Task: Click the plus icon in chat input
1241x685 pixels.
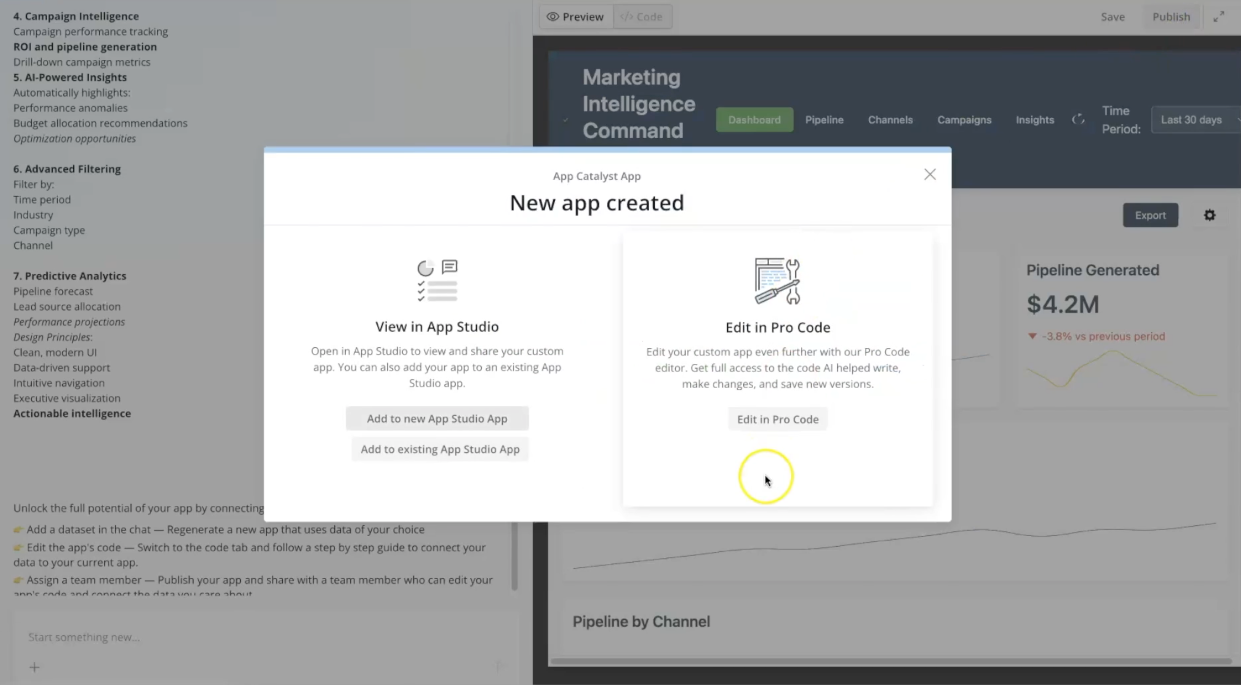Action: 34,667
